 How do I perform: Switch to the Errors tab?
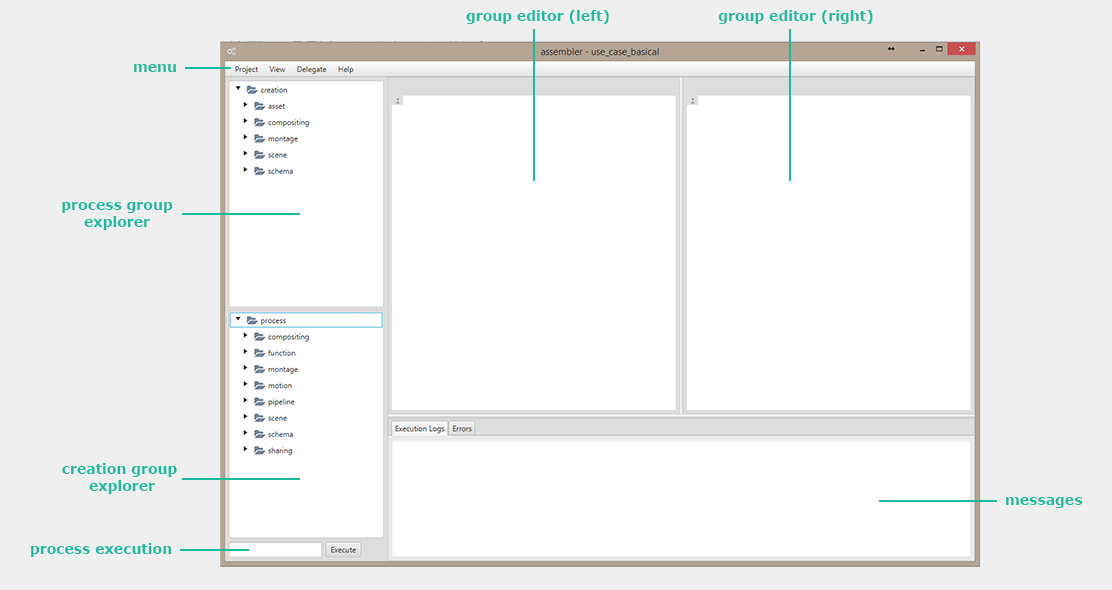(462, 429)
